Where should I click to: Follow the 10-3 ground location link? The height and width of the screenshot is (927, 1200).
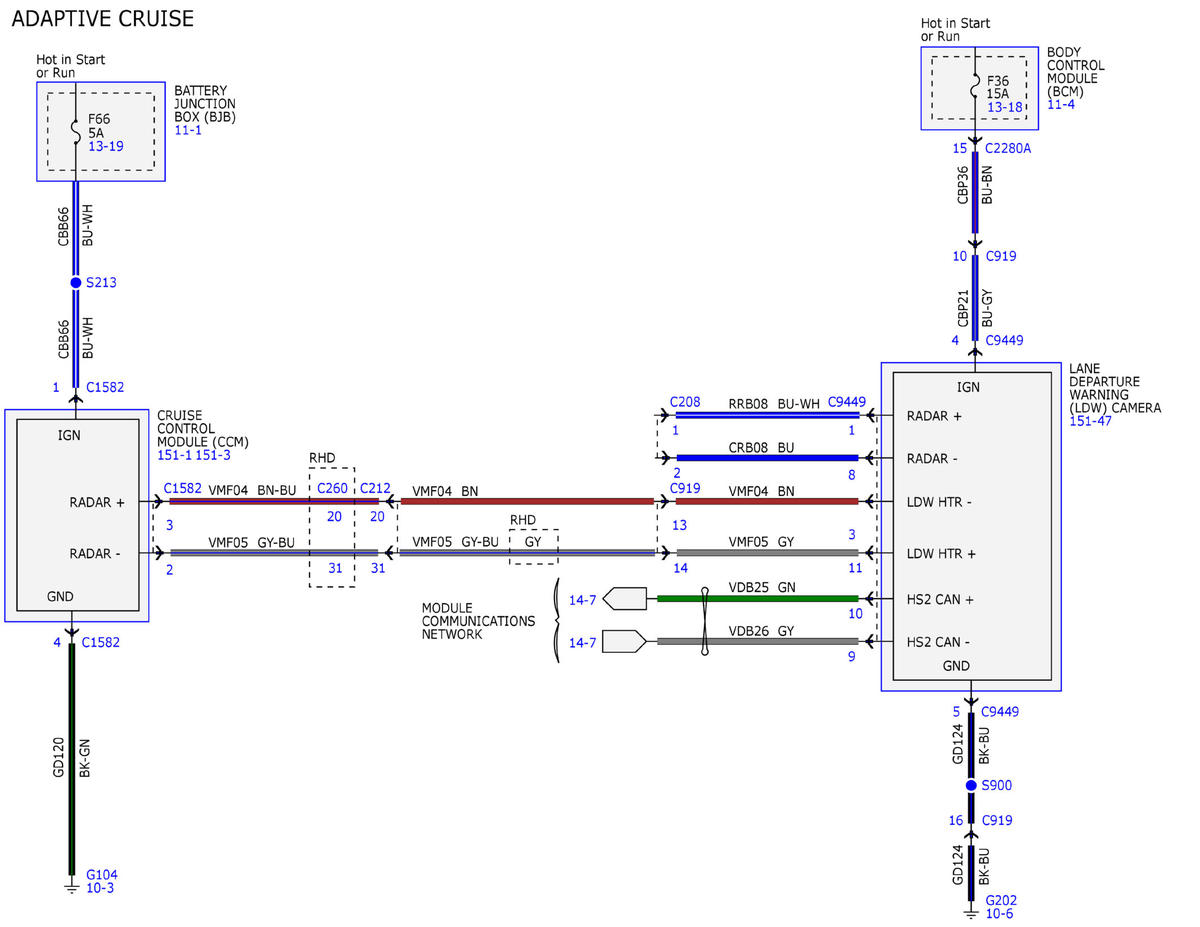tap(100, 888)
